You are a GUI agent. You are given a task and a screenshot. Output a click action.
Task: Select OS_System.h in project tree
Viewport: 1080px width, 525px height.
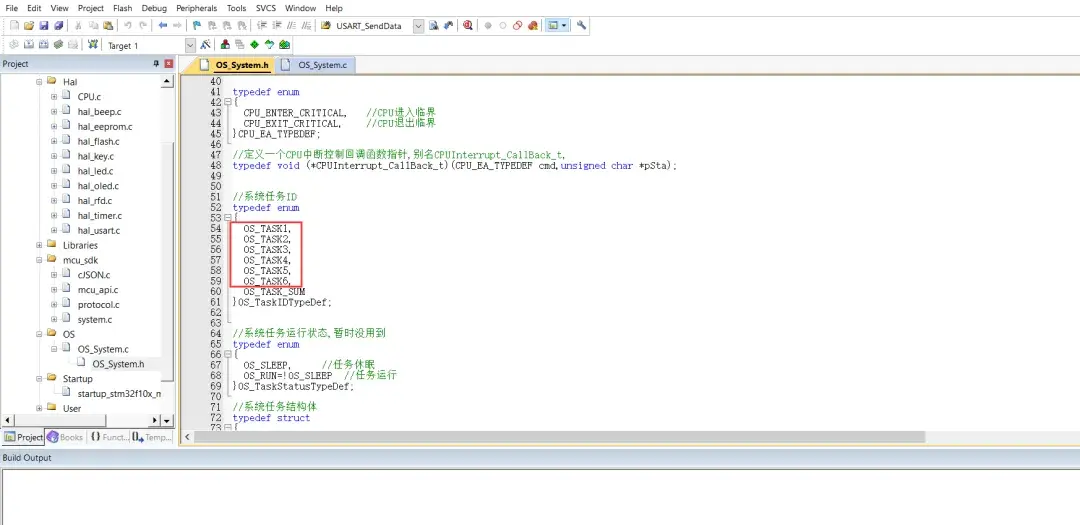point(118,364)
